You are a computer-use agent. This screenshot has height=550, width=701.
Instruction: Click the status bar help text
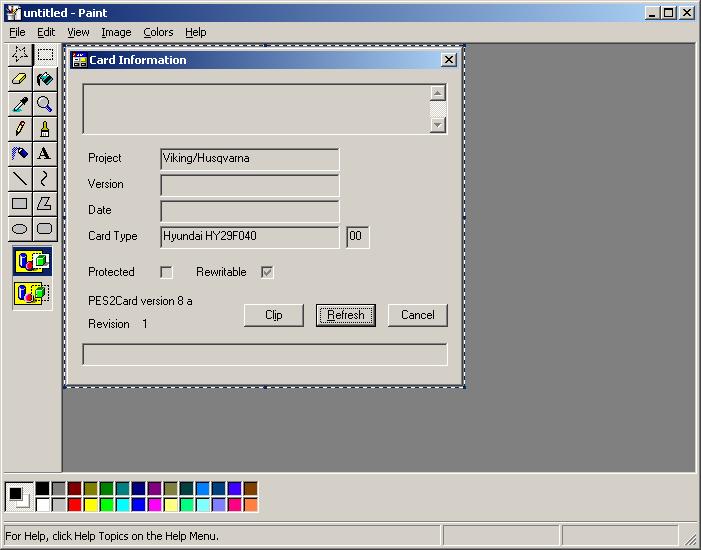click(112, 536)
